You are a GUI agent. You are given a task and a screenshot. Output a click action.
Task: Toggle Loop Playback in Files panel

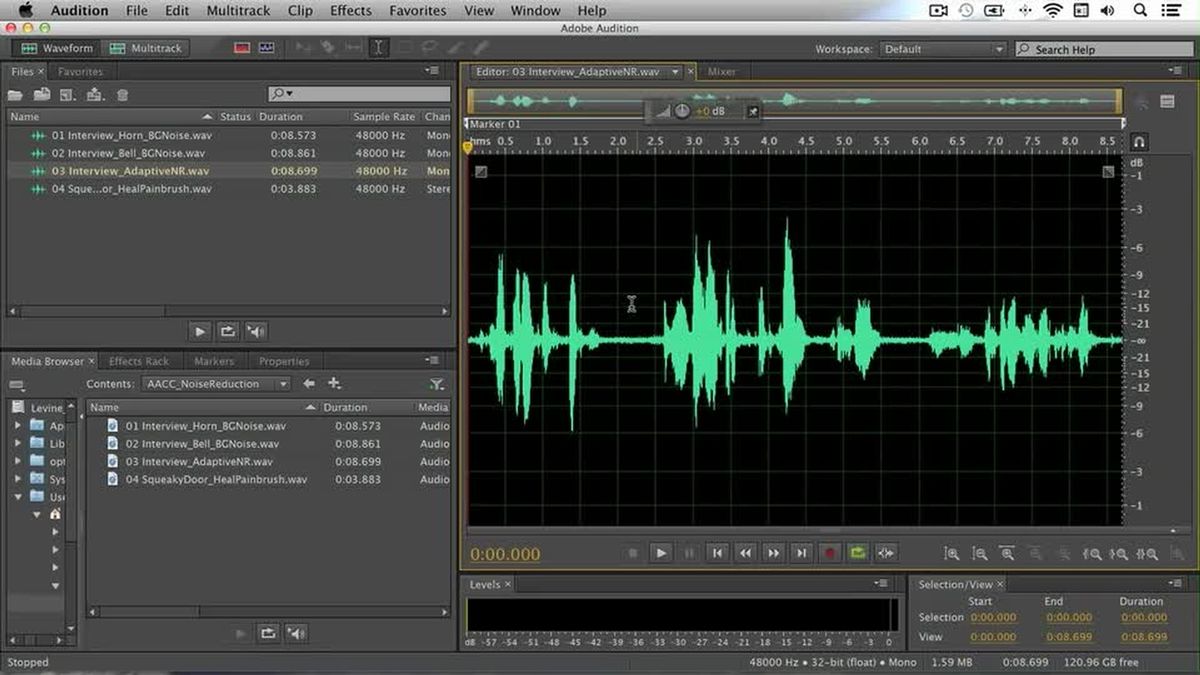pos(228,331)
